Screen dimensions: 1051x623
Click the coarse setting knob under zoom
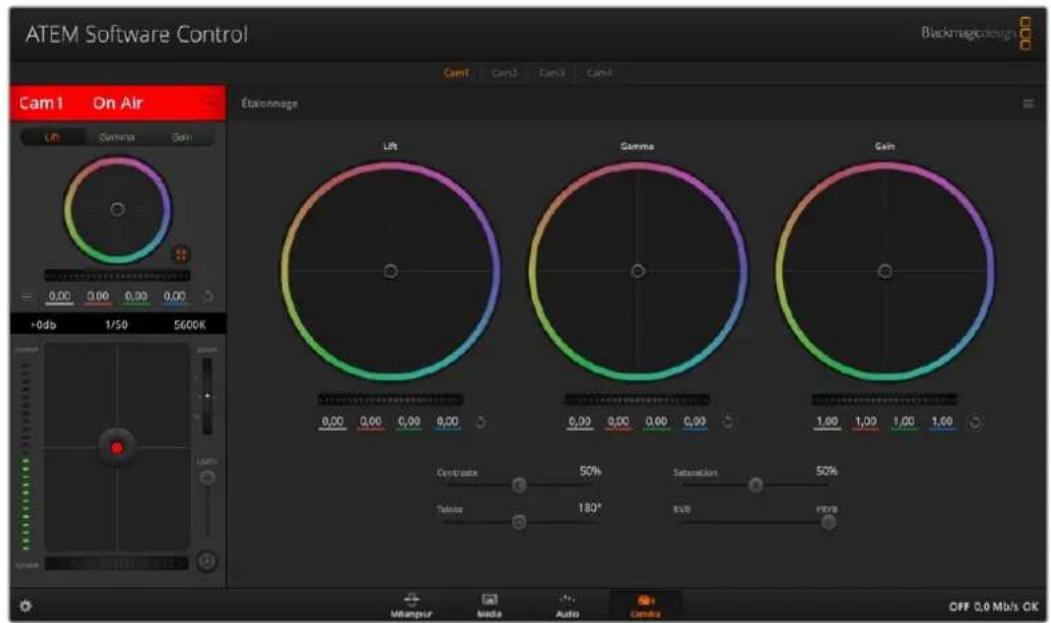click(207, 477)
